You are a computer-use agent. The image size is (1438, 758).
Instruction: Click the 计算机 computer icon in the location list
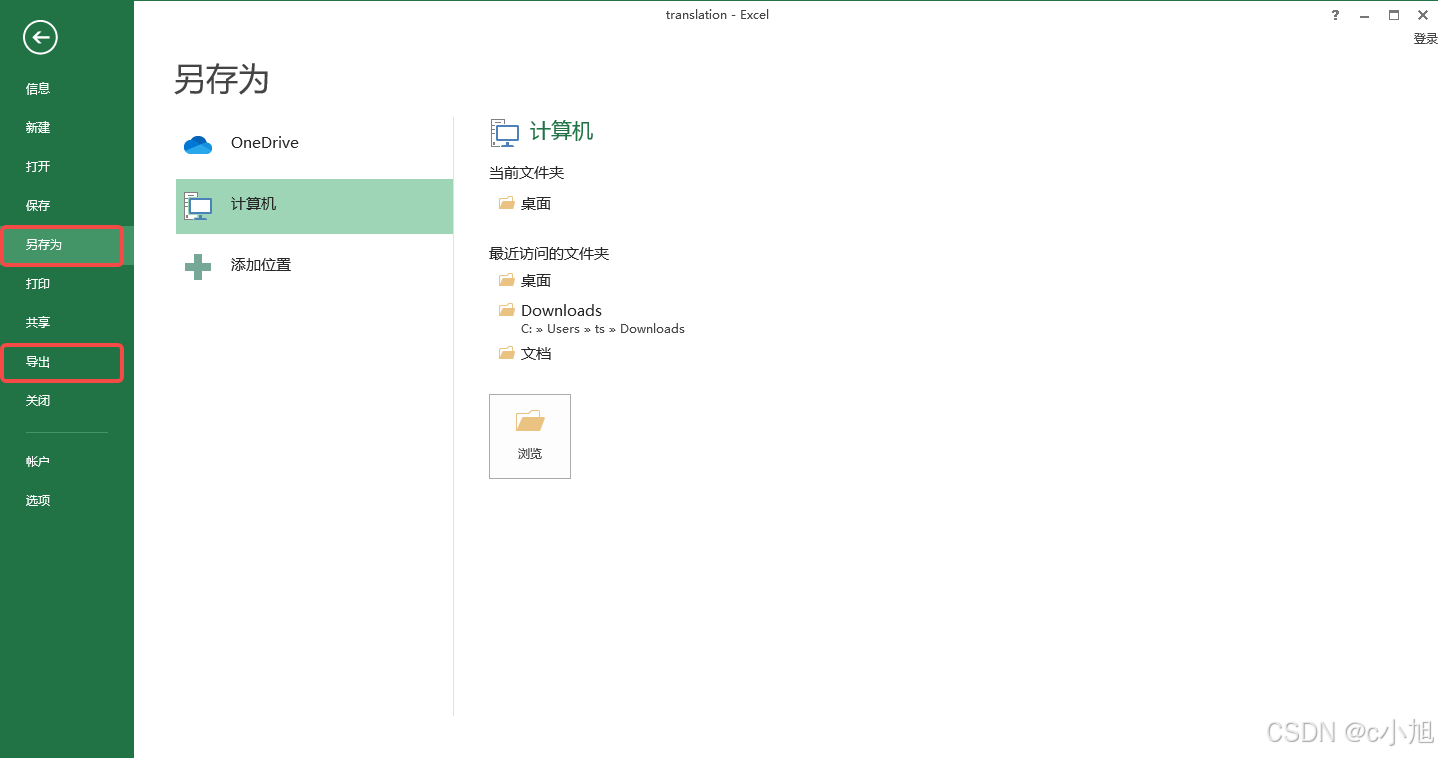[198, 206]
